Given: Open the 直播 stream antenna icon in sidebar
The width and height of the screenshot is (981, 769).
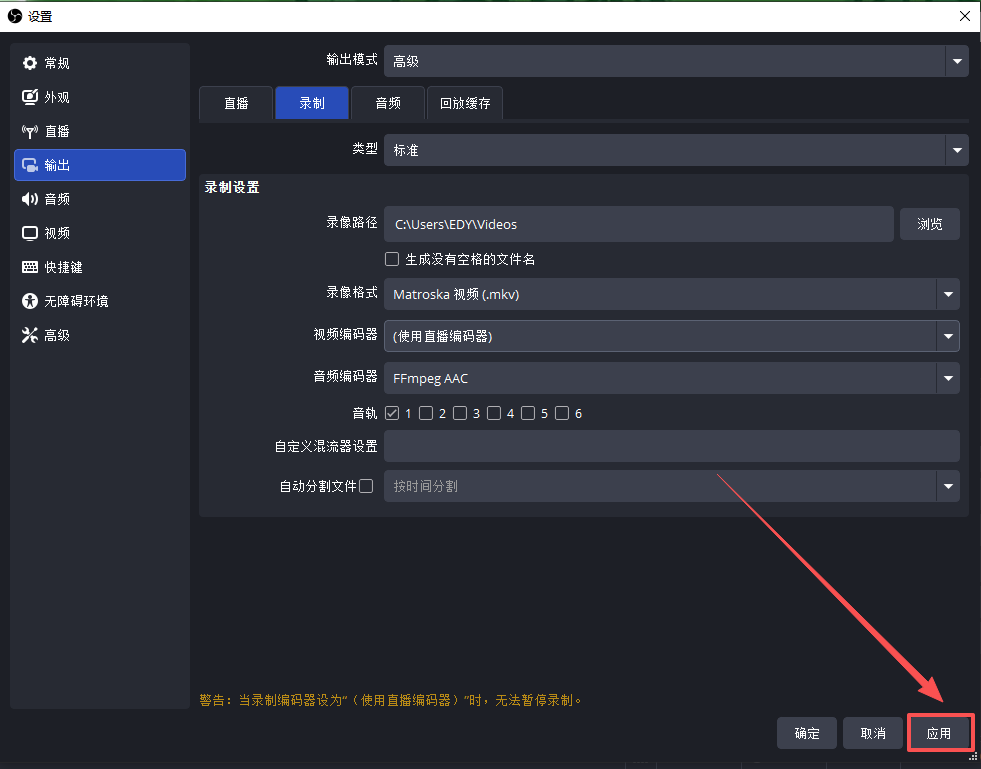Looking at the screenshot, I should [x=30, y=131].
